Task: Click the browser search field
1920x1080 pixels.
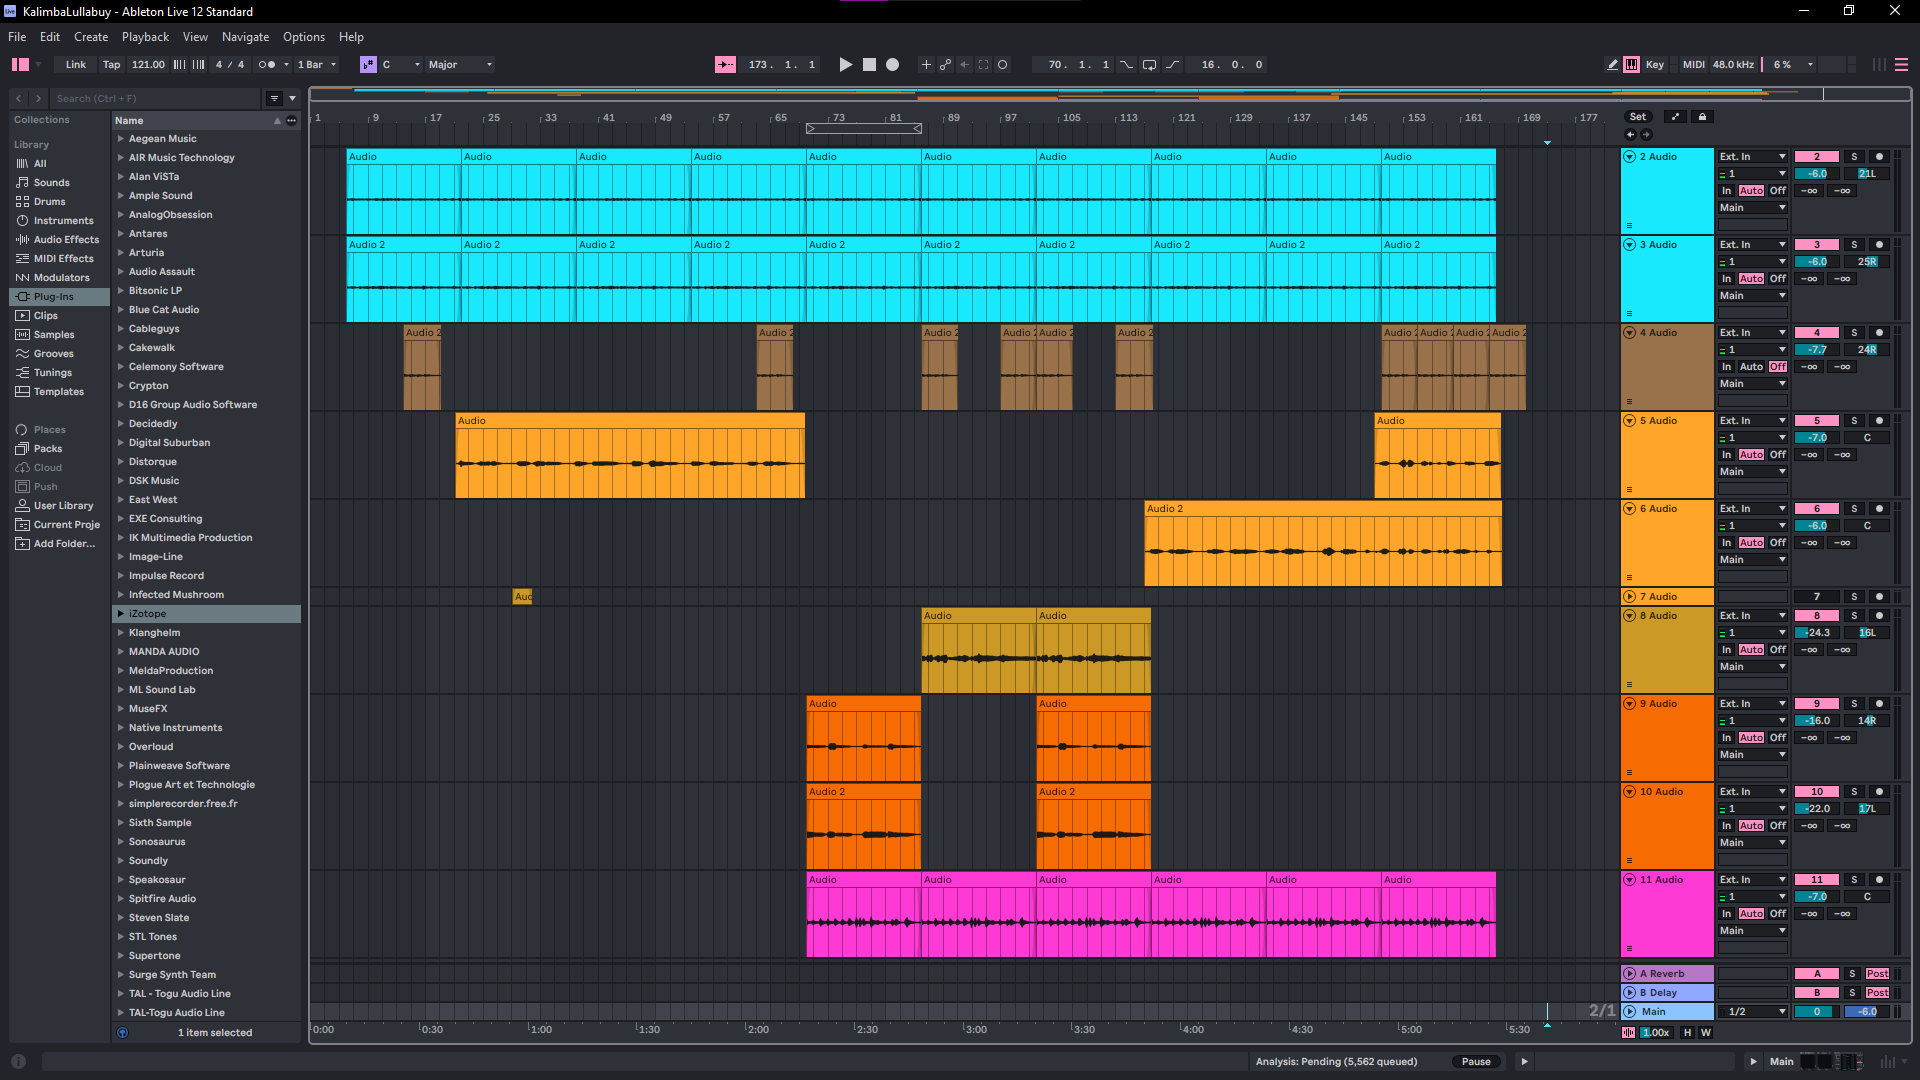Action: pos(155,98)
